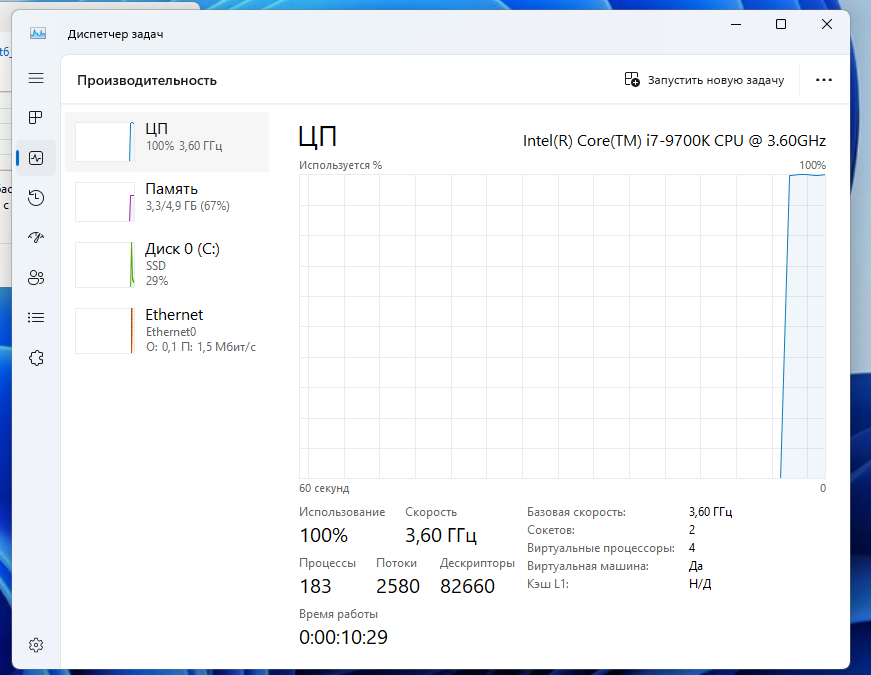This screenshot has width=871, height=675.
Task: Close the Task Manager window
Action: 827,24
